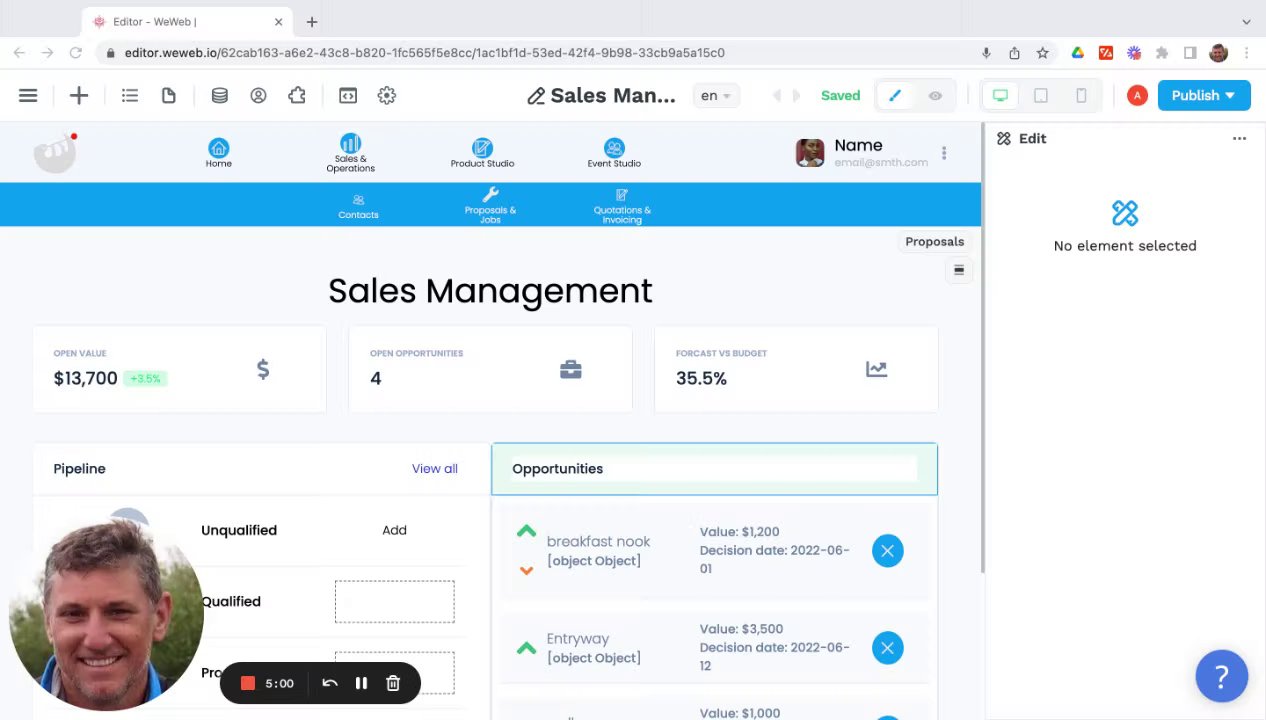Screen dimensions: 1266x720
Task: Restart recording with the undo arrow
Action: click(330, 683)
